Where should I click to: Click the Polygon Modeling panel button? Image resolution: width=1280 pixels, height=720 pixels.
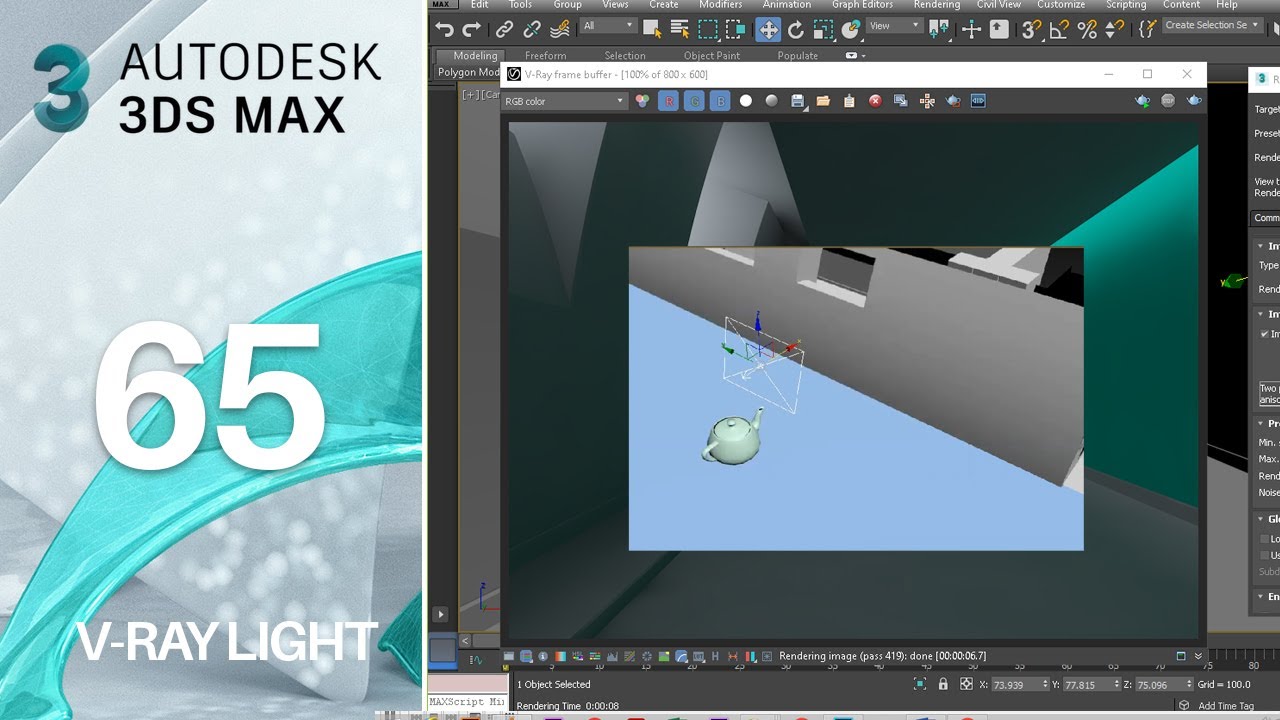[x=468, y=72]
